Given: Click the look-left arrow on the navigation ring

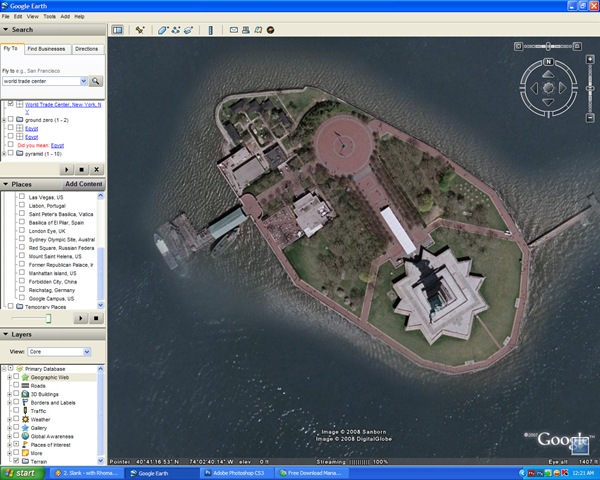Looking at the screenshot, I should click(534, 88).
